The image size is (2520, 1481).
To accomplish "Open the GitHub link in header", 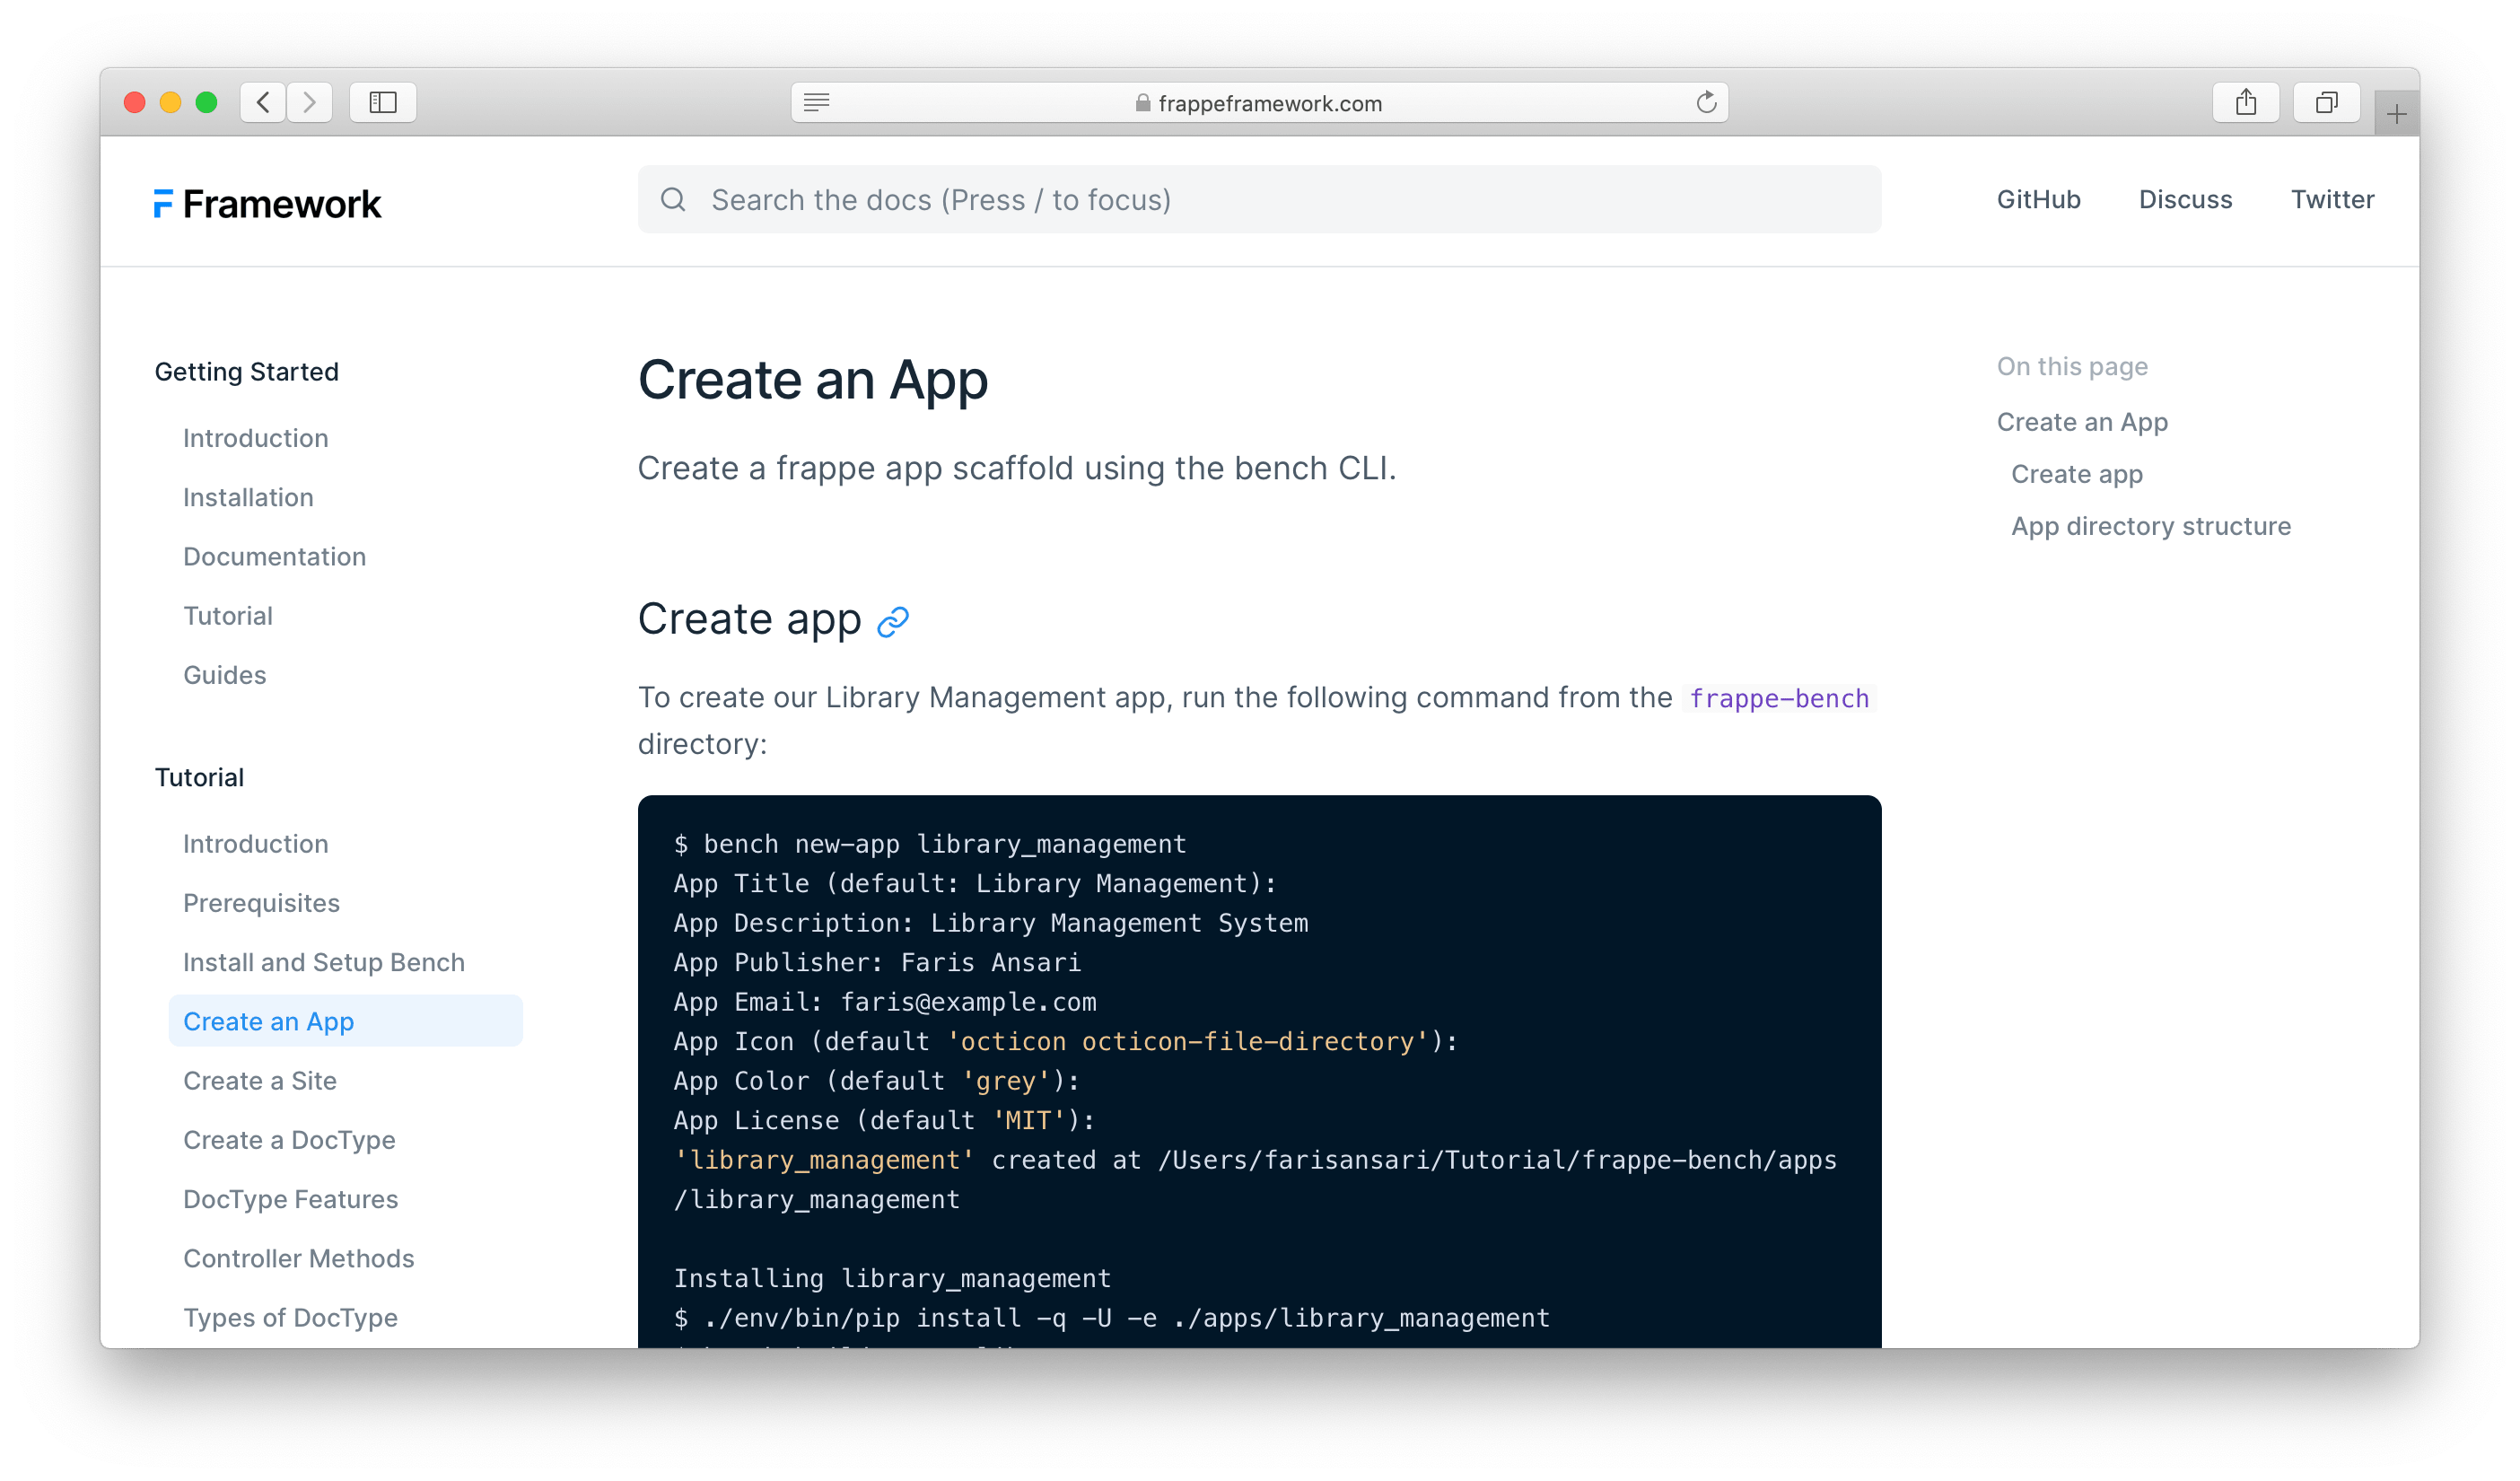I will point(2038,200).
